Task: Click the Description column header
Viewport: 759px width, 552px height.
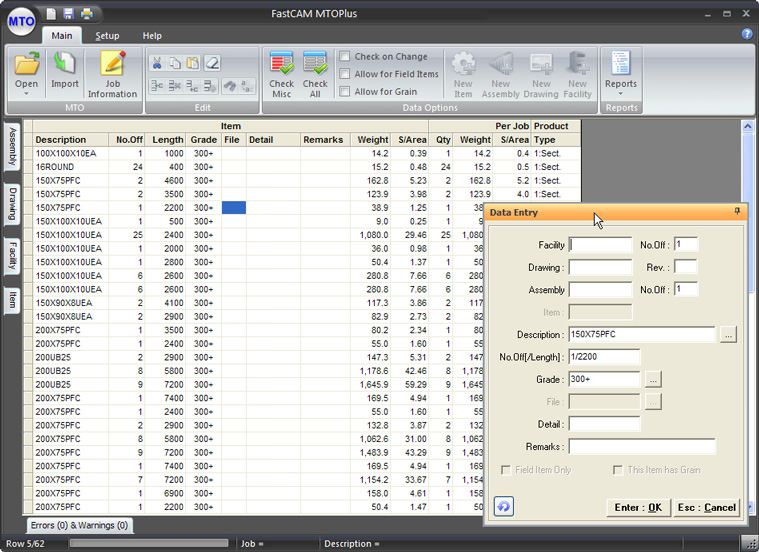Action: pyautogui.click(x=71, y=139)
